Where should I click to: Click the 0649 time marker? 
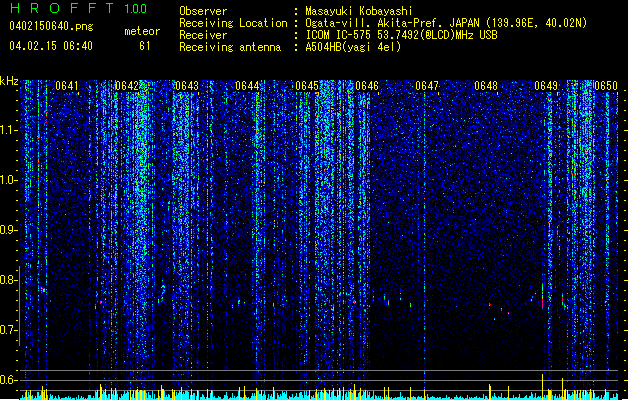pyautogui.click(x=546, y=86)
